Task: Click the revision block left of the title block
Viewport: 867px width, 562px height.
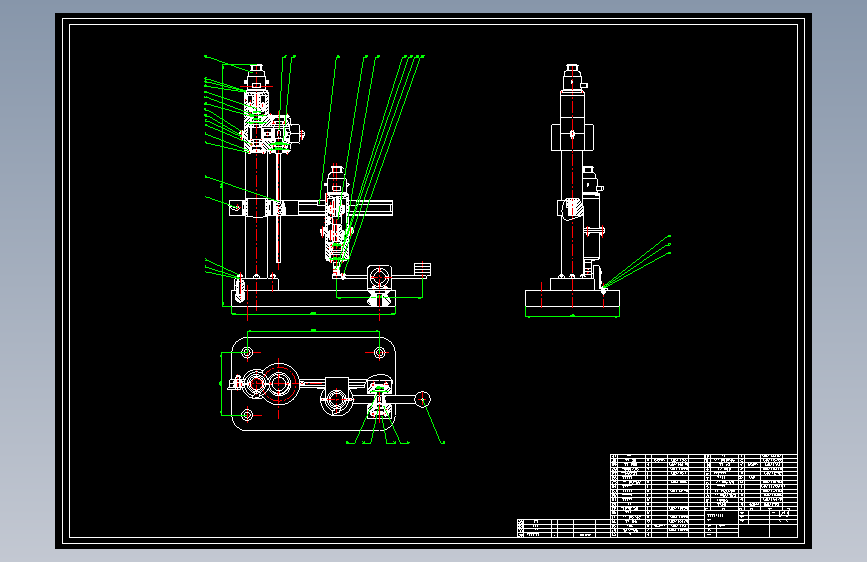Action: coord(563,528)
